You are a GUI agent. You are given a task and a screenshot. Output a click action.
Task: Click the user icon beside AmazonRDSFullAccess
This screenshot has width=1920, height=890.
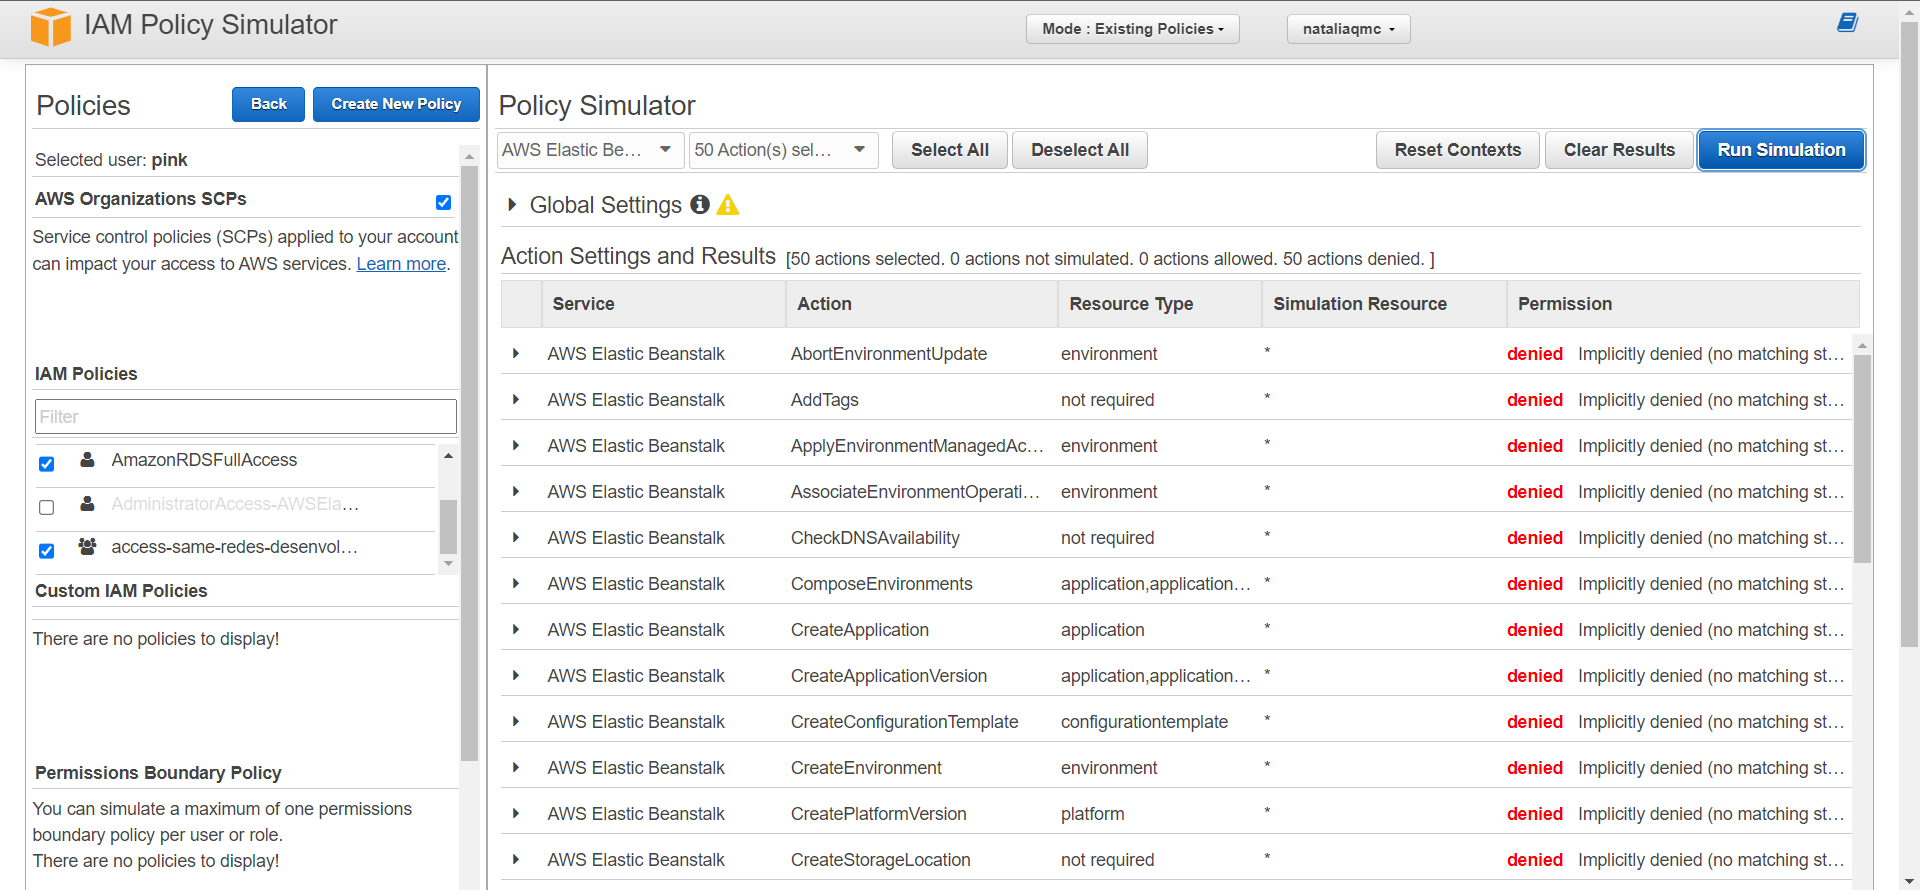point(88,460)
